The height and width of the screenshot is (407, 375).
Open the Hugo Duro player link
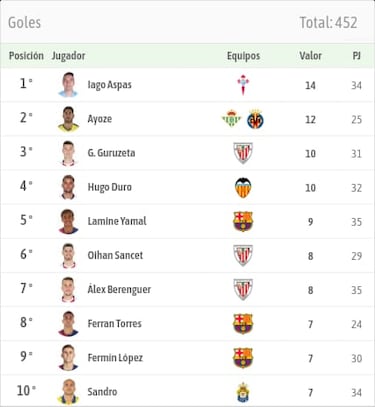(110, 187)
